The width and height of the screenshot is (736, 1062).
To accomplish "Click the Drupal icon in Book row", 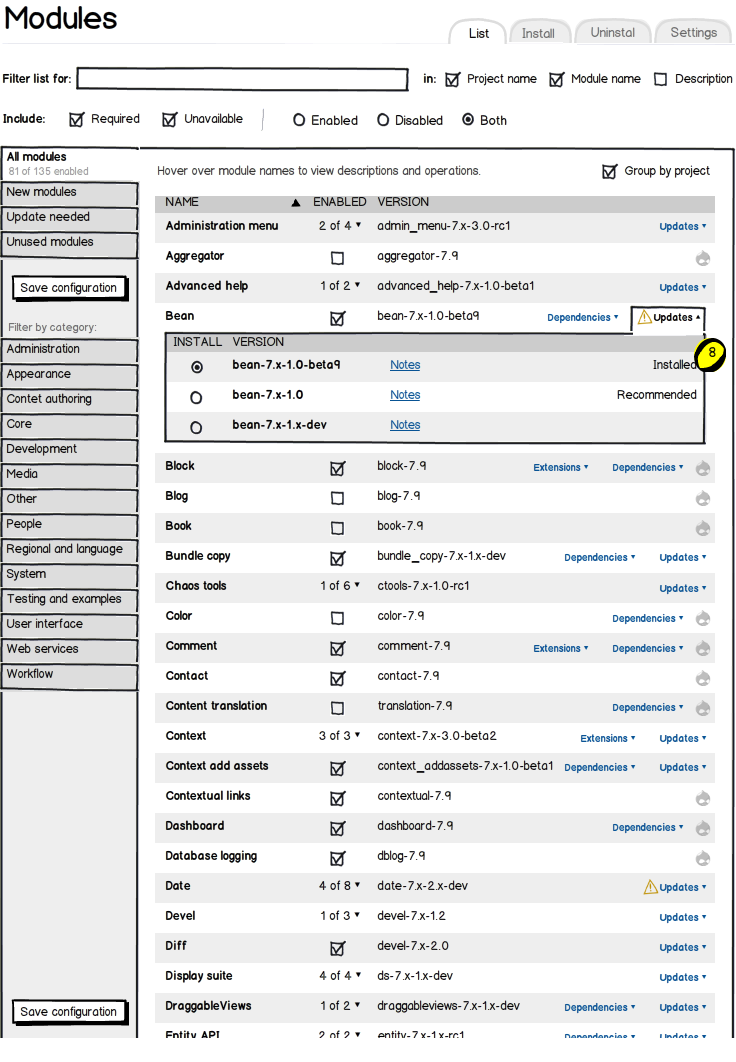I will pos(703,528).
